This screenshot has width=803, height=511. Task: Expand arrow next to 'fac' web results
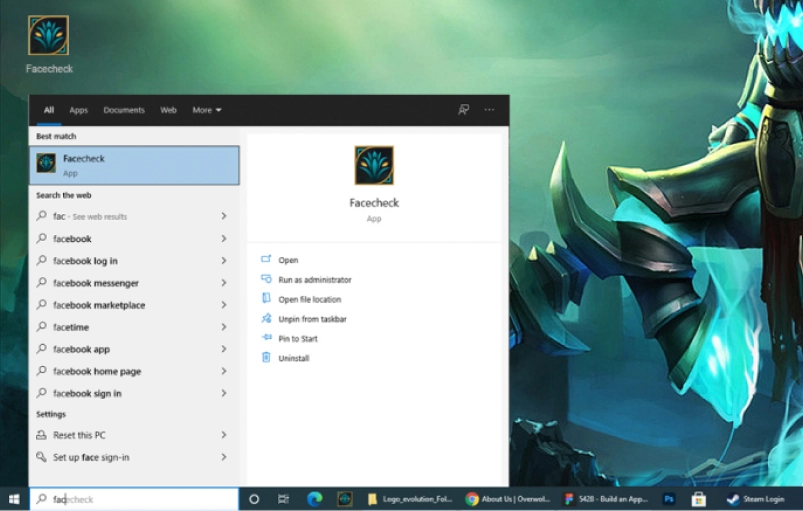coord(224,216)
